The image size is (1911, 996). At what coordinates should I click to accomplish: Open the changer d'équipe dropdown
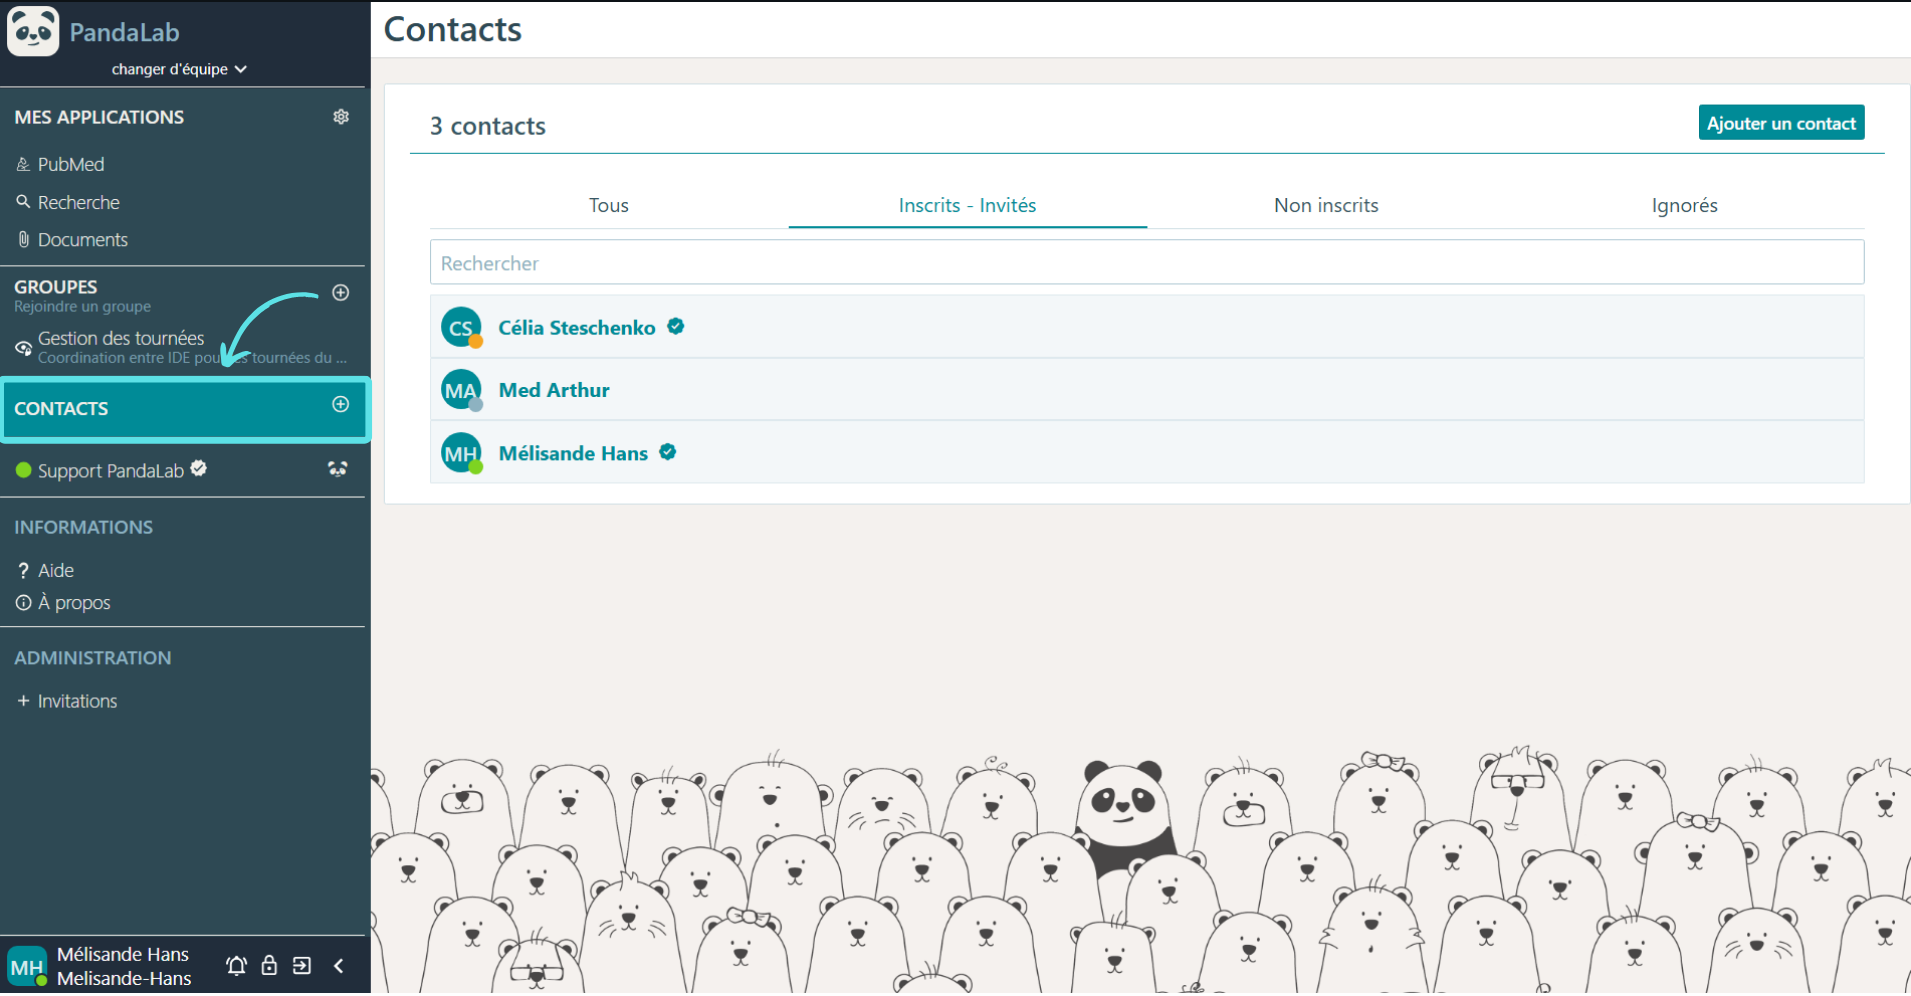coord(179,69)
